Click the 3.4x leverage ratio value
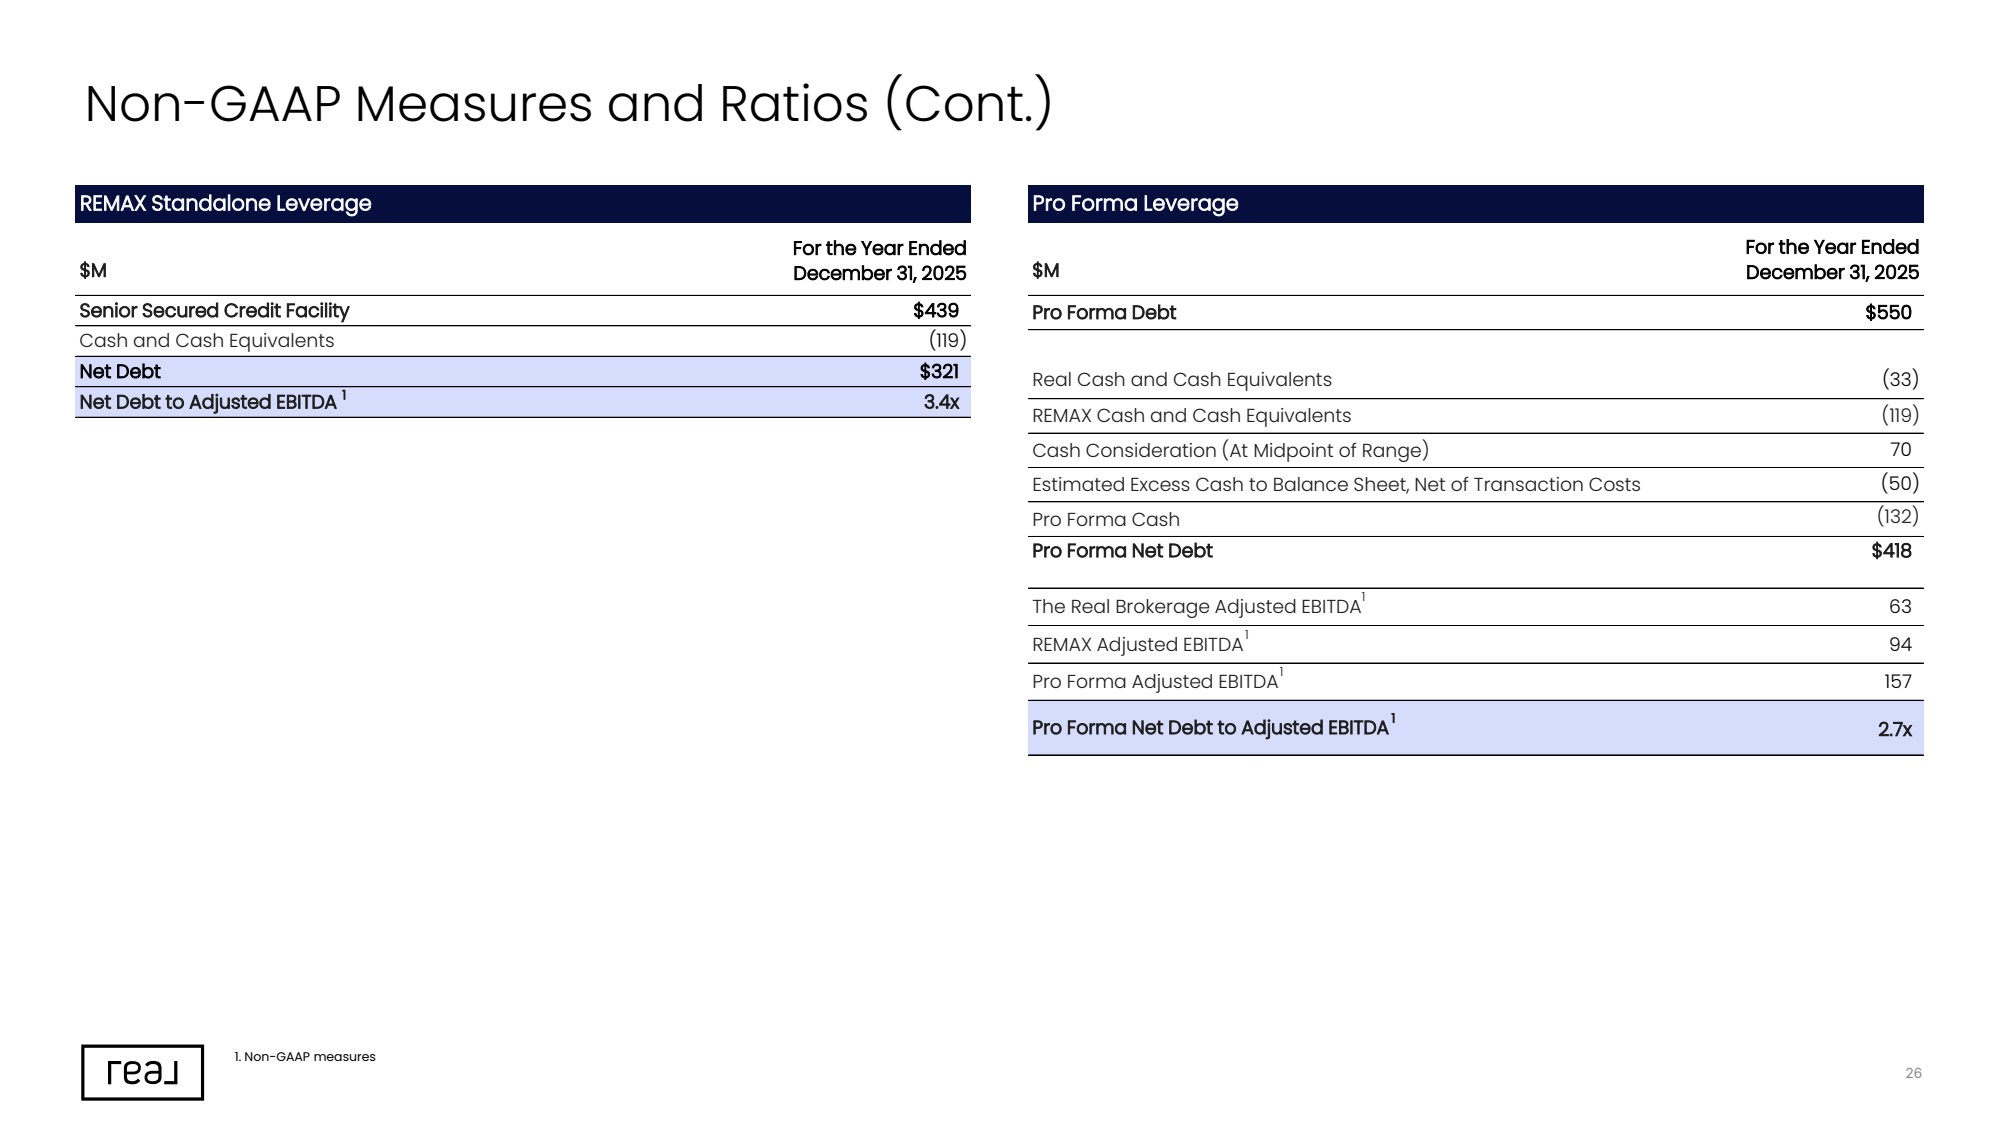 [x=940, y=402]
